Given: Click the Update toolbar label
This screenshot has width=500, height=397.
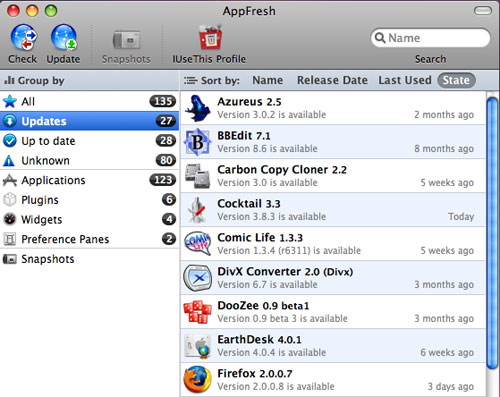Looking at the screenshot, I should (x=63, y=59).
